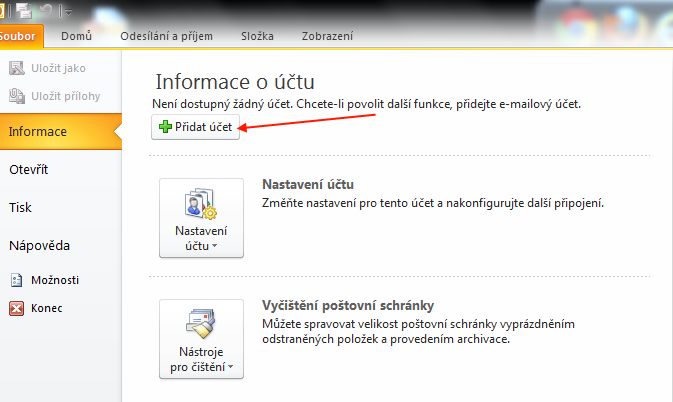Open the Zobrazení tab
The width and height of the screenshot is (673, 402).
coord(327,36)
